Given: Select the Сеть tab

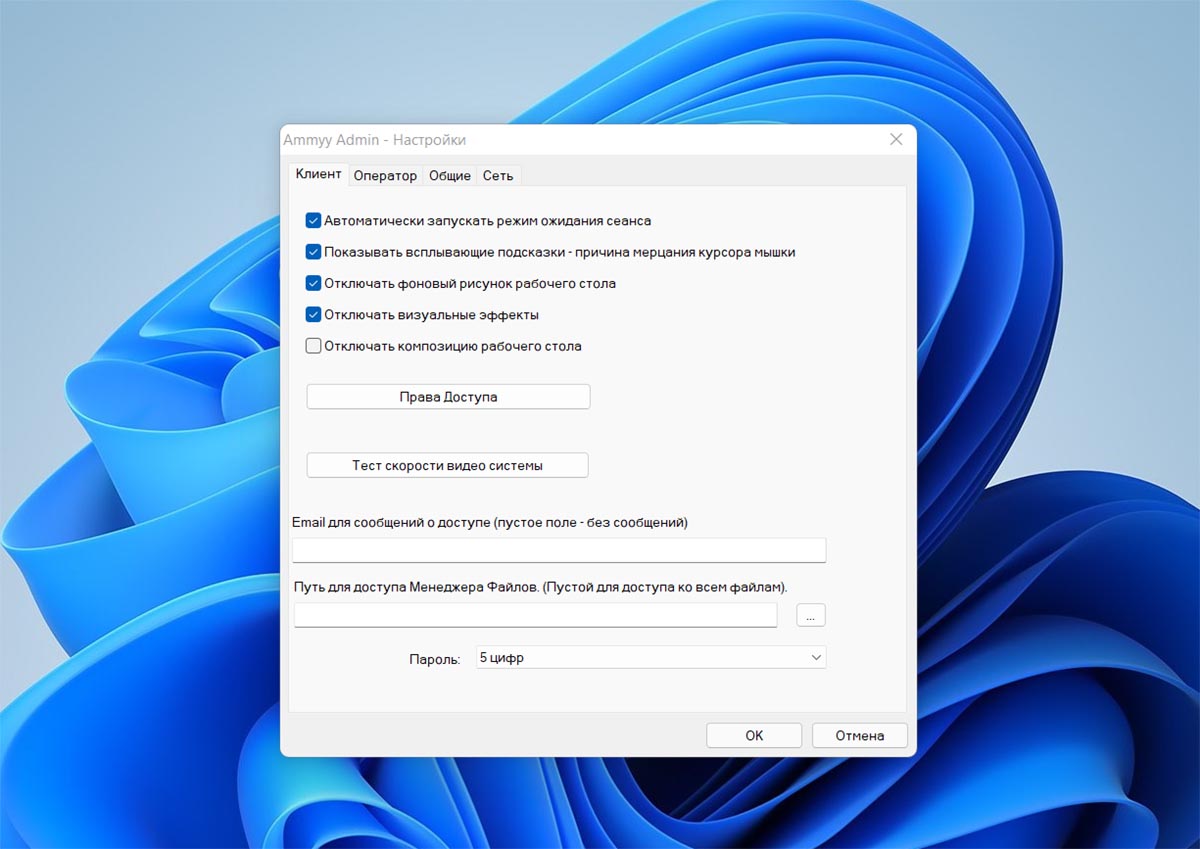Looking at the screenshot, I should click(498, 176).
